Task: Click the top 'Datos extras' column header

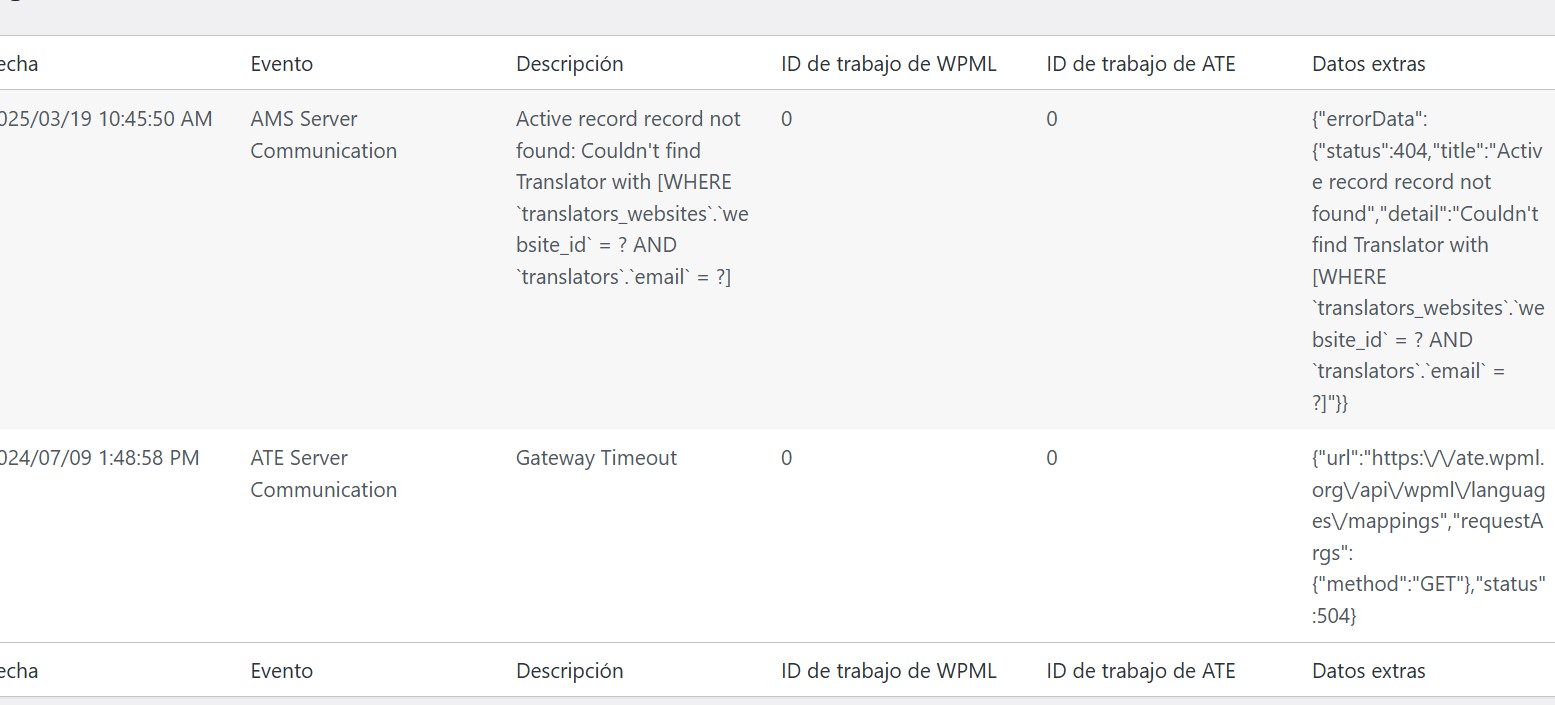Action: click(1368, 64)
